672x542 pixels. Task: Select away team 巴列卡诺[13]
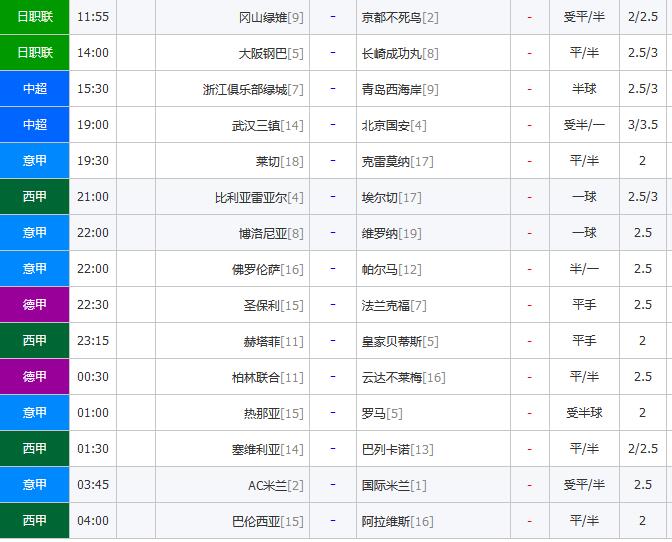point(397,449)
